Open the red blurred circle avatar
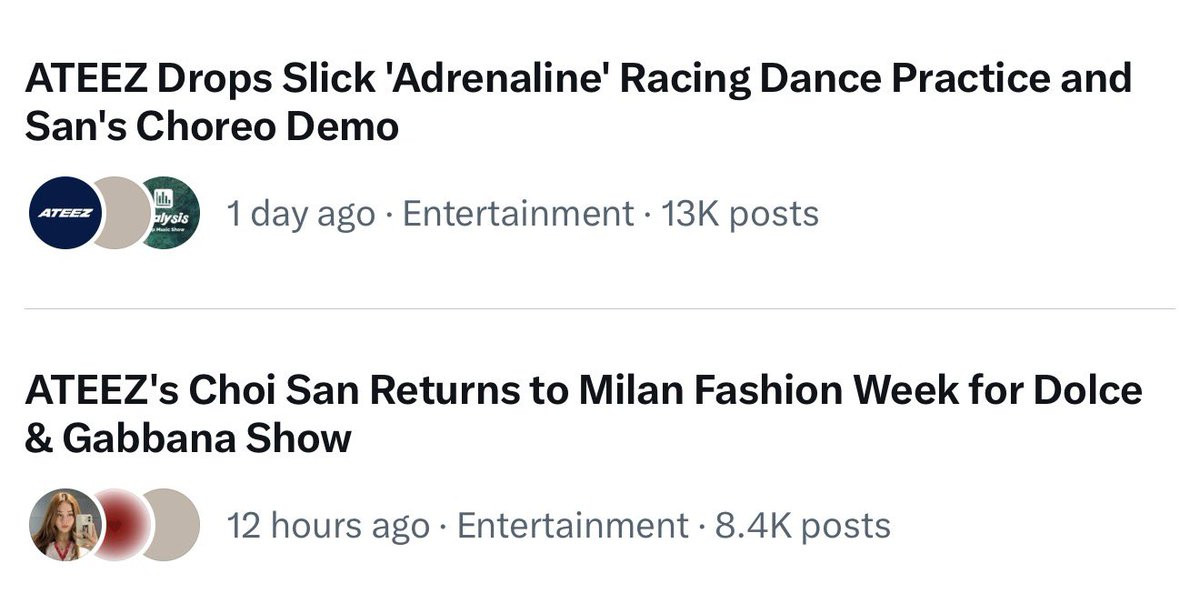Viewport: 1200px width, 614px height. 120,524
